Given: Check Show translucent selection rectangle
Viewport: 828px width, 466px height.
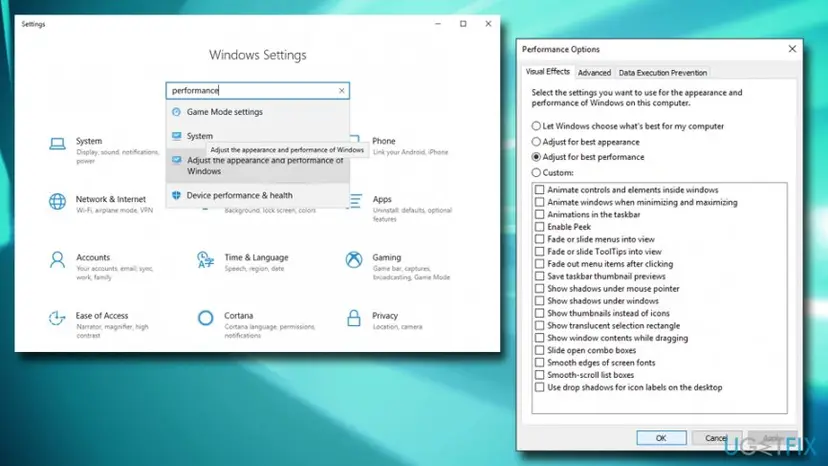Looking at the screenshot, I should point(539,325).
